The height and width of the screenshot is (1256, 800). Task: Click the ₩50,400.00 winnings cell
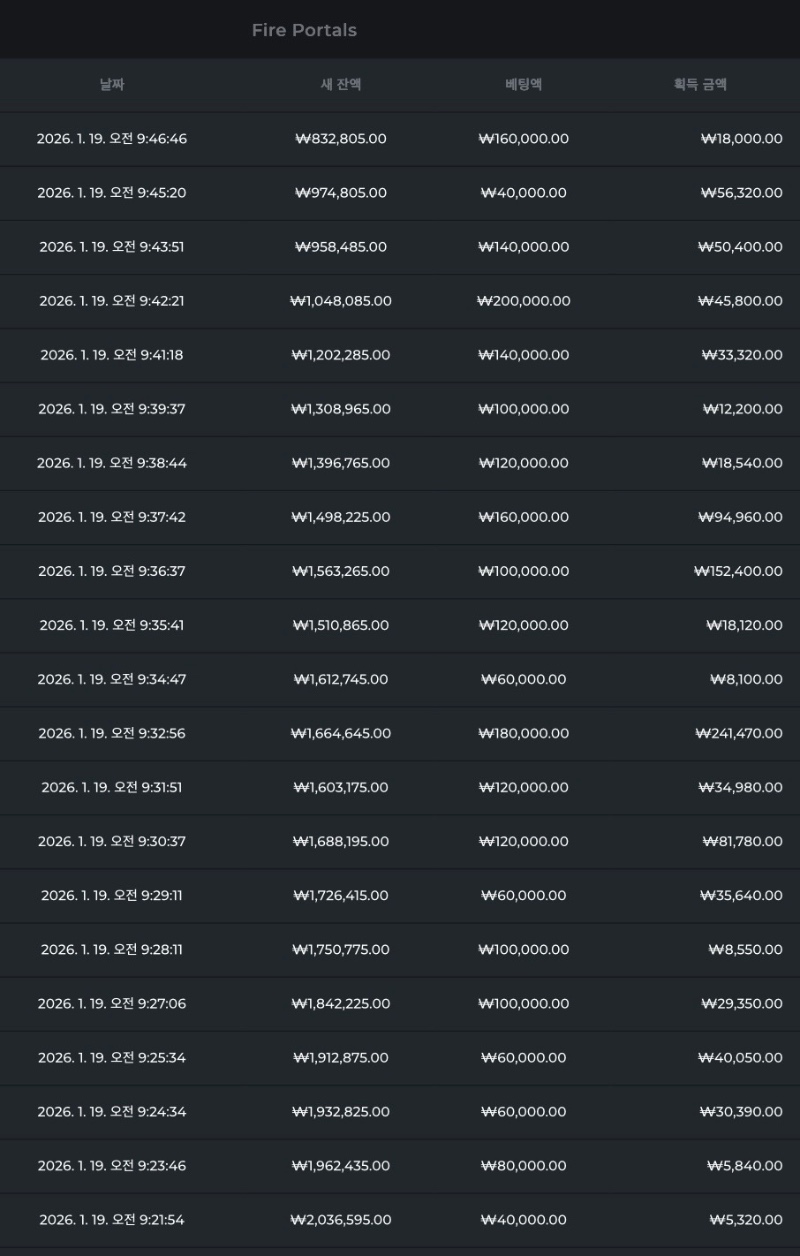[741, 247]
